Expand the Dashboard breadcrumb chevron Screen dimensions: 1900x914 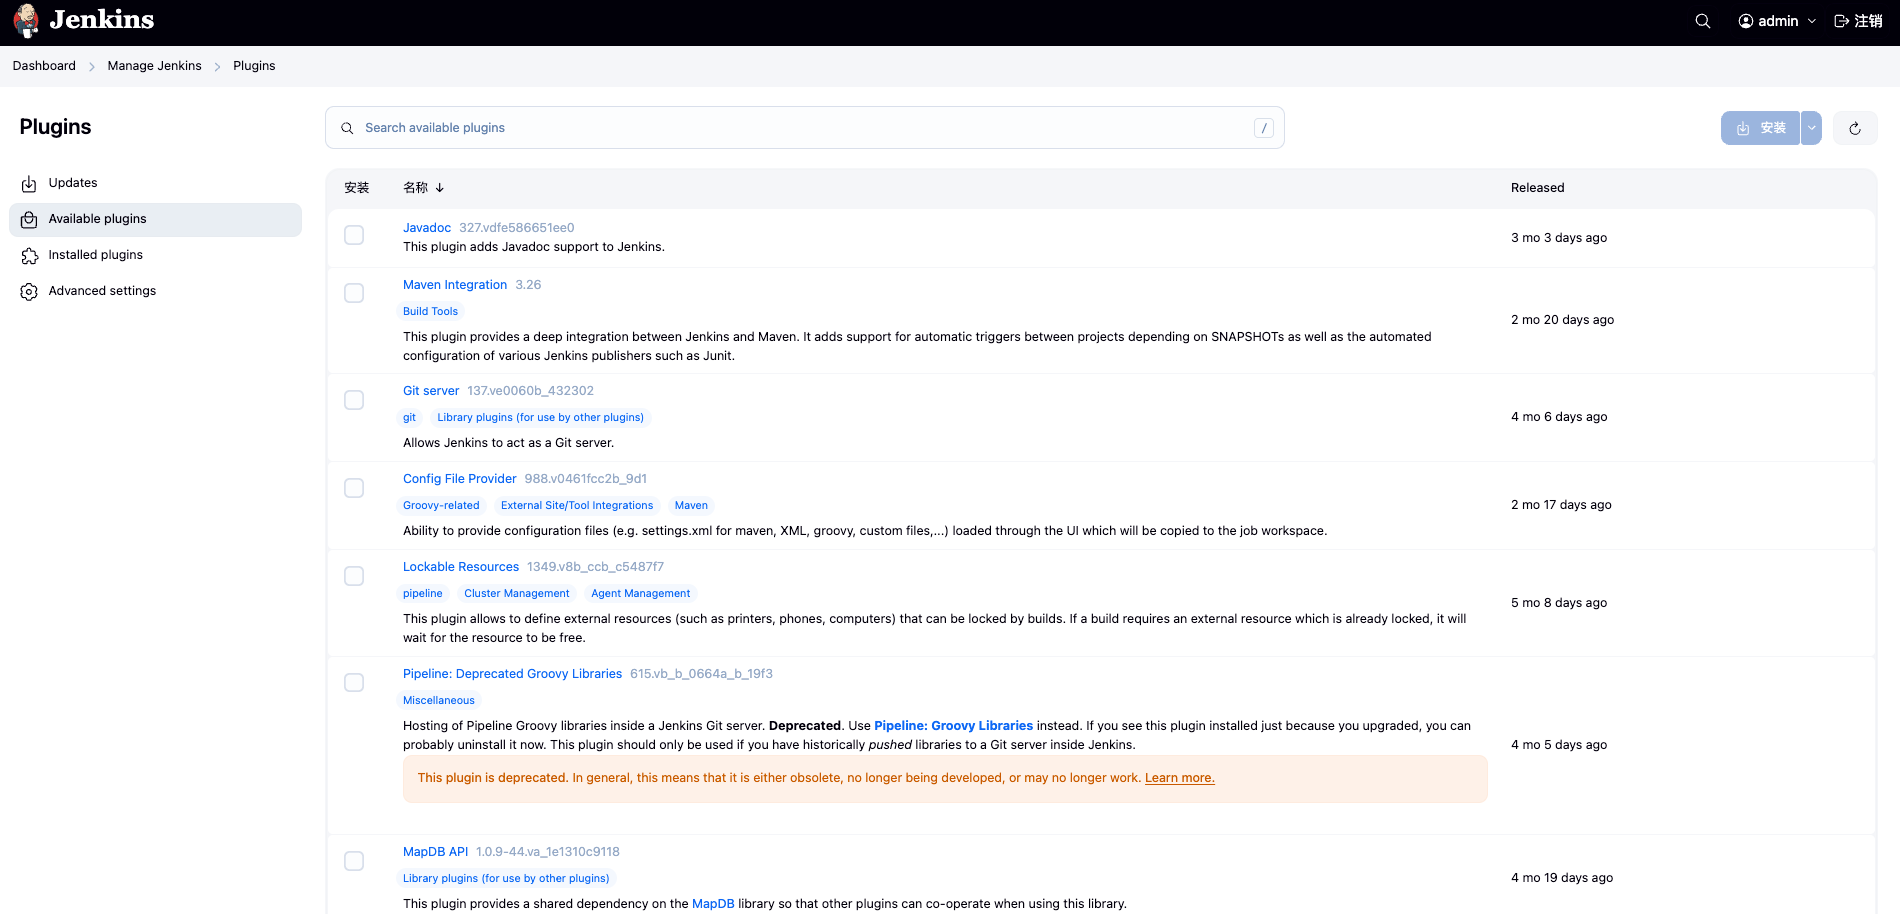(92, 67)
